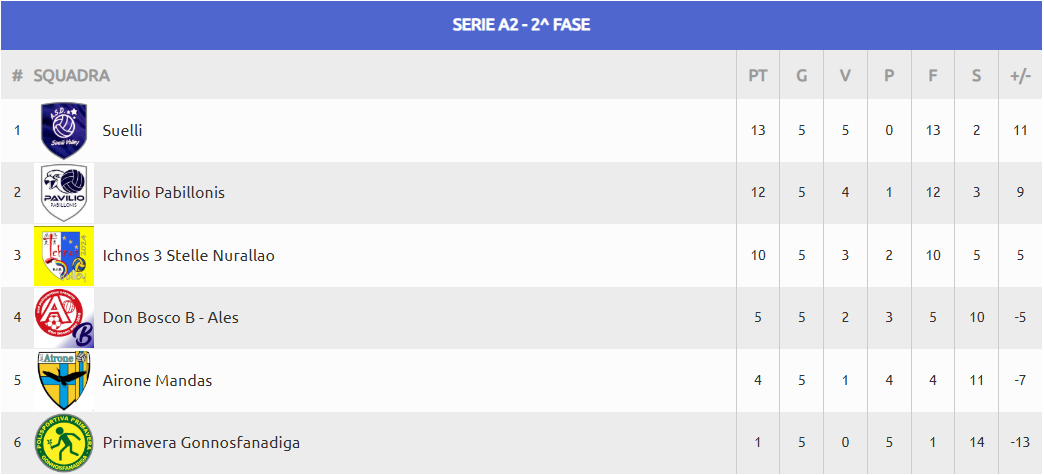The image size is (1044, 475).
Task: Click the Don Bosco B red logo
Action: 64,318
